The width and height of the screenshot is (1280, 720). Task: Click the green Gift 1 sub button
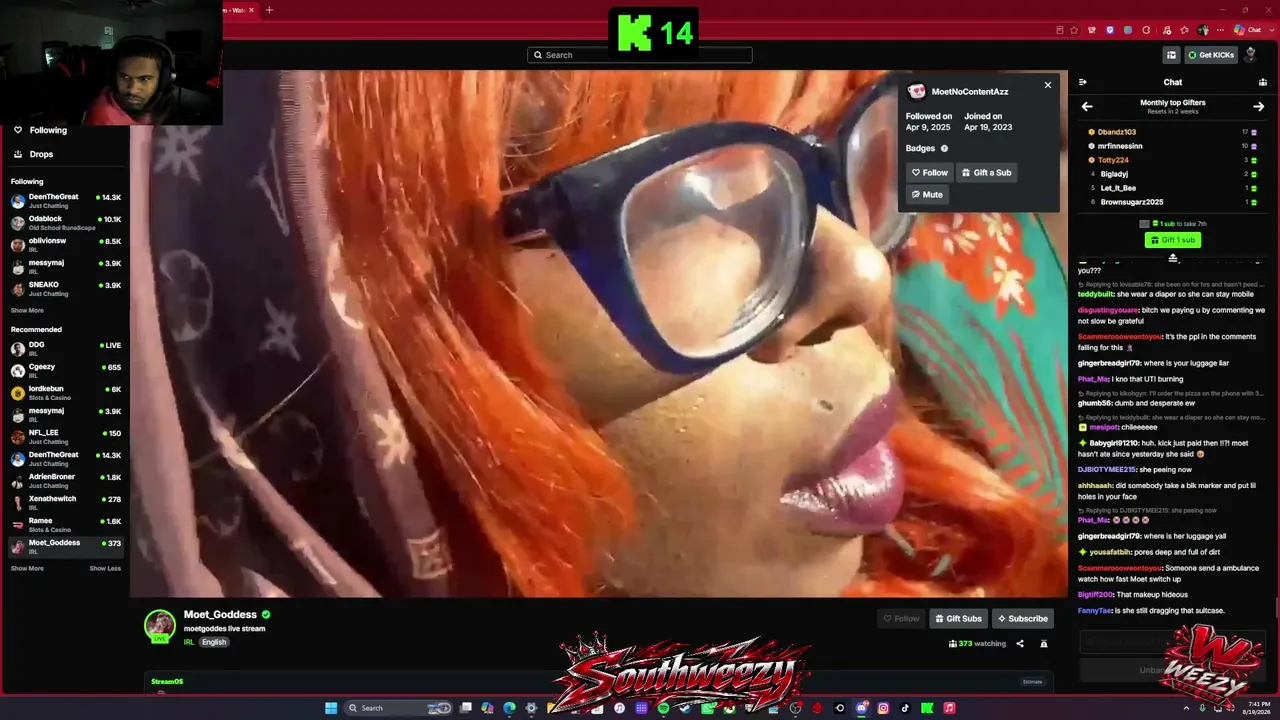pos(1172,240)
